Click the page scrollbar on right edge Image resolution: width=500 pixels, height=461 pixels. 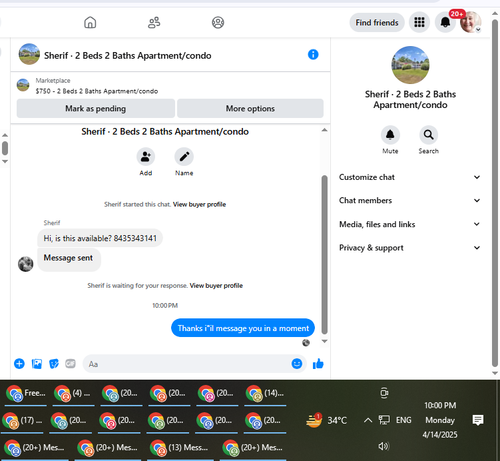tap(495, 193)
